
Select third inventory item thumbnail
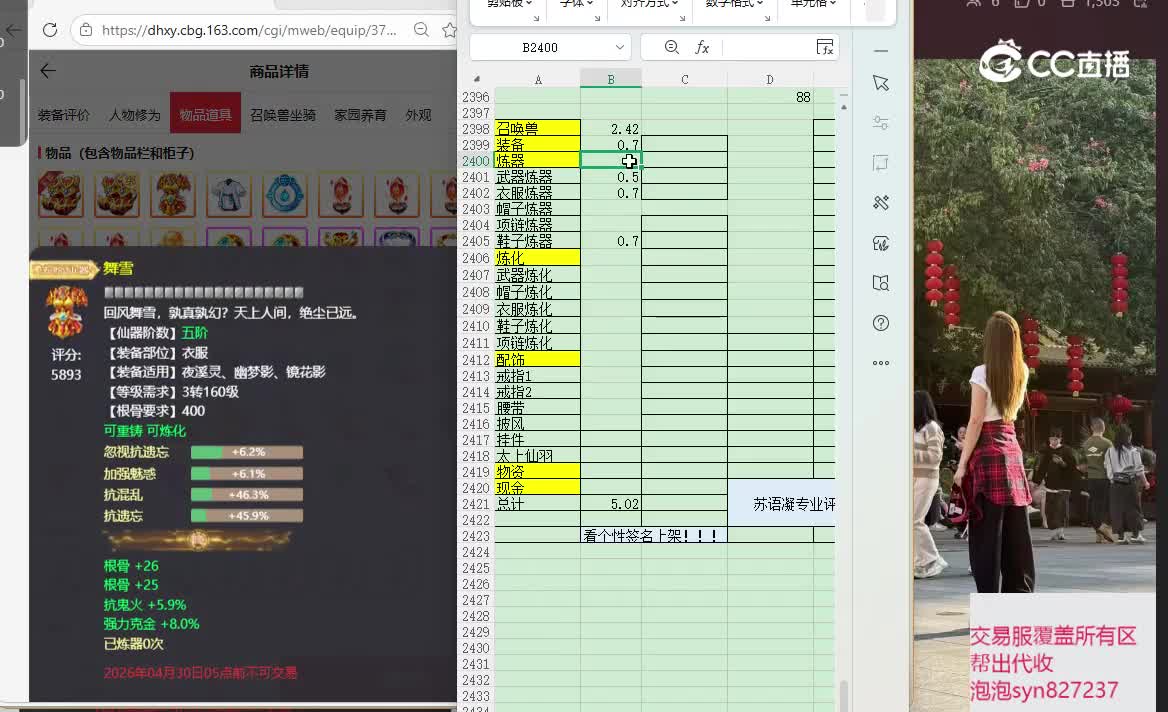173,194
